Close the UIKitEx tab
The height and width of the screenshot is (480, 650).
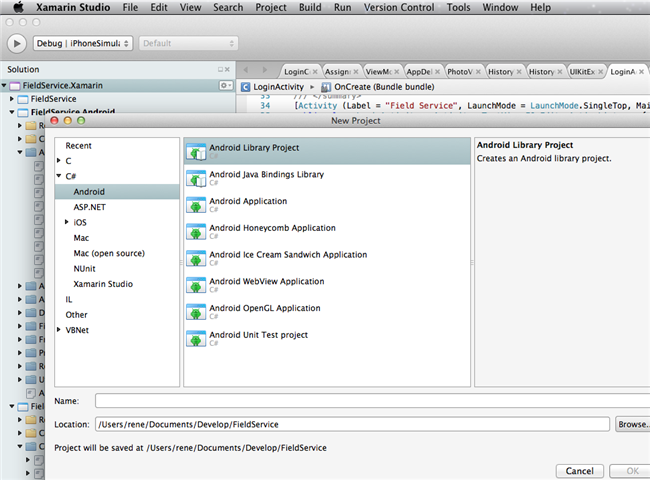(x=600, y=72)
